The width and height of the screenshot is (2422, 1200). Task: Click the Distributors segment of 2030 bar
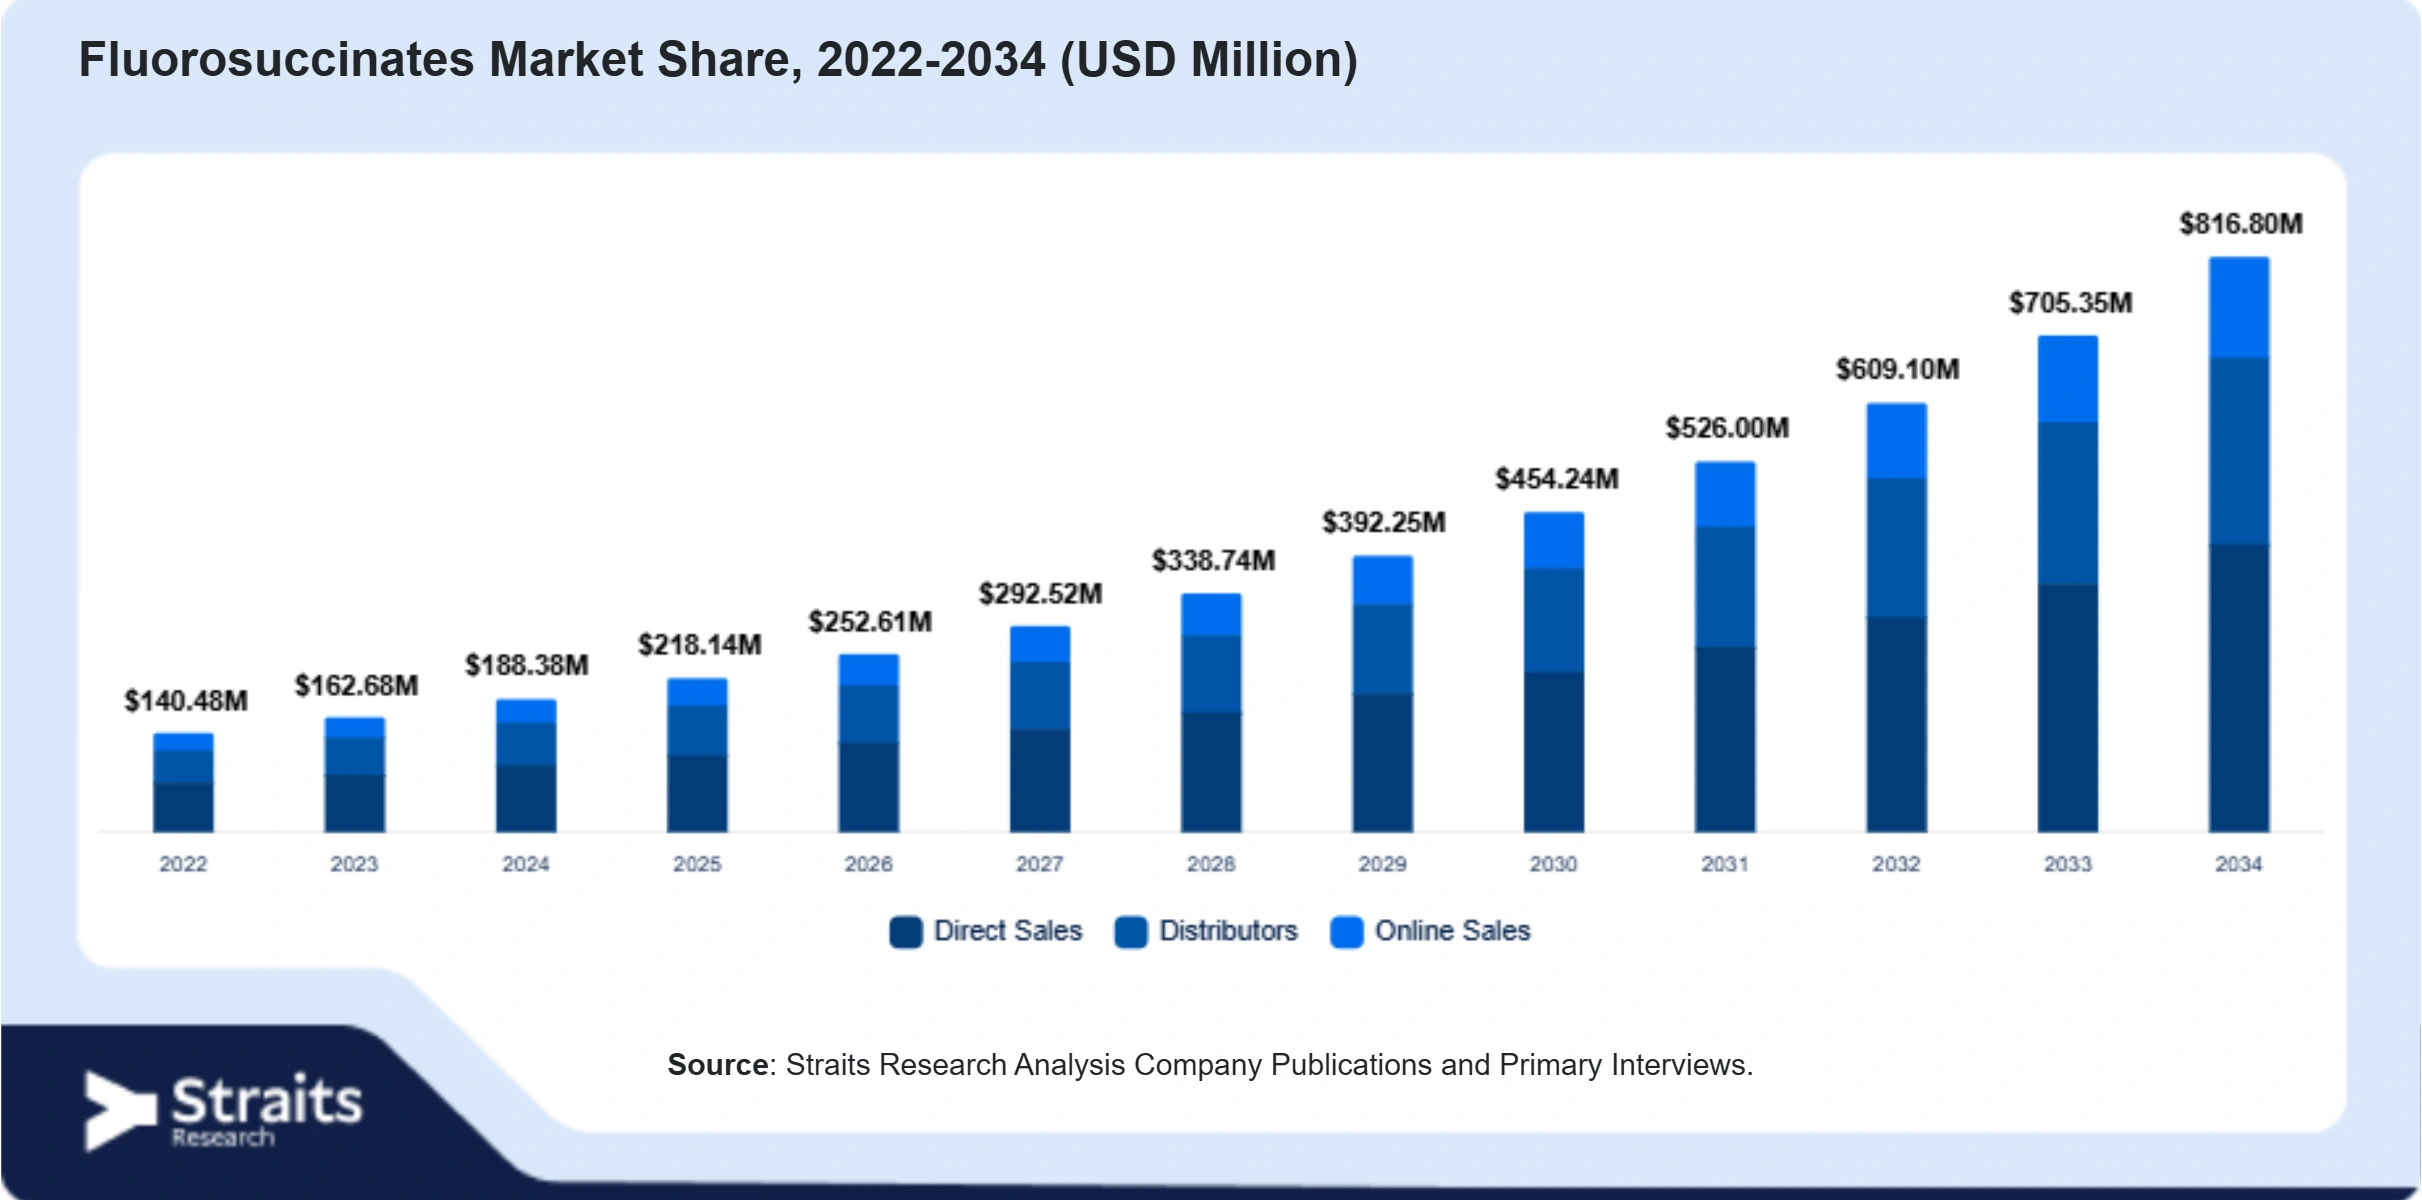[x=1554, y=621]
